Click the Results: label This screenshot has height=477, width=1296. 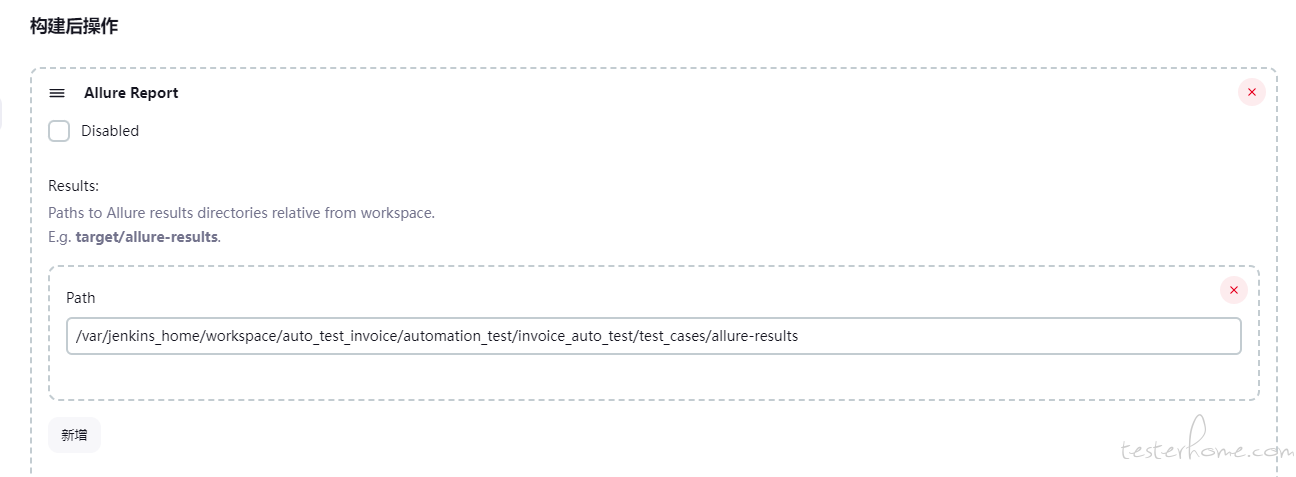[x=73, y=186]
